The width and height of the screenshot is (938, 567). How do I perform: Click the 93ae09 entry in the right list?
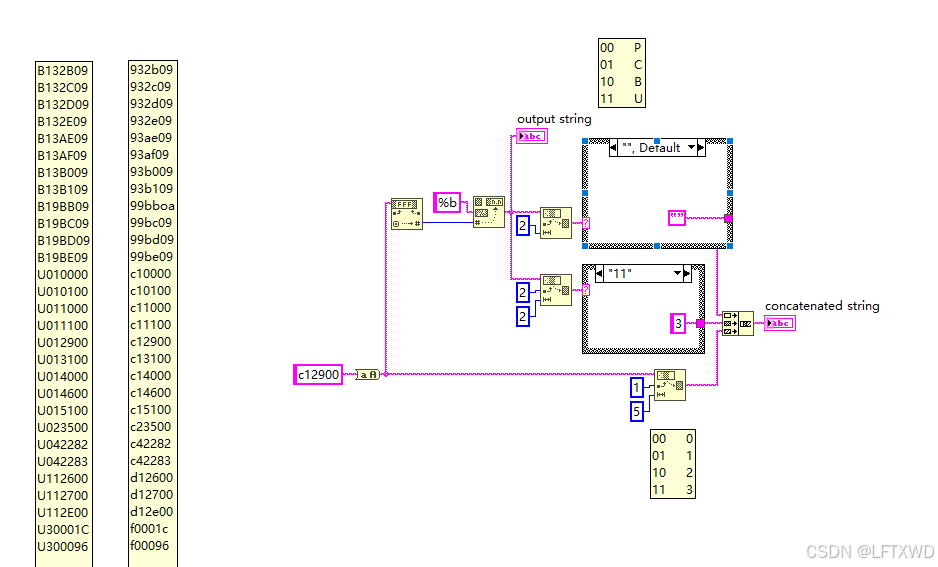pos(151,138)
